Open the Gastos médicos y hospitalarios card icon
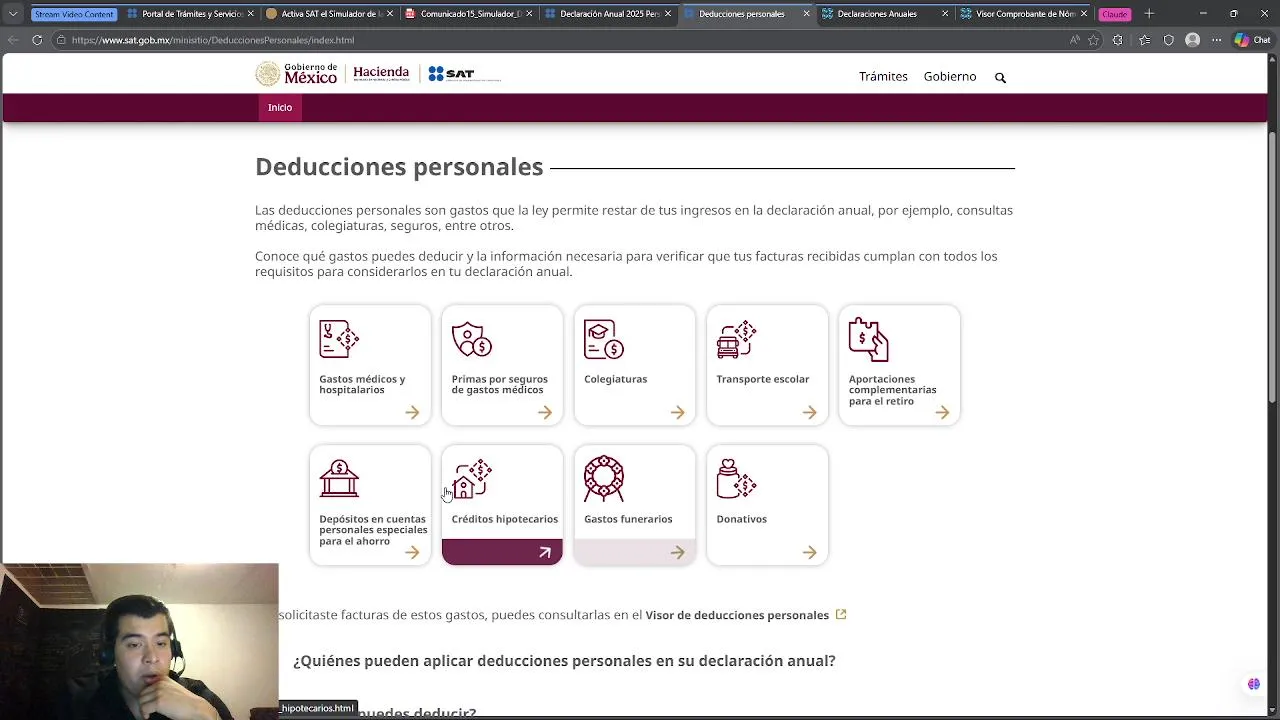This screenshot has height=720, width=1280. (339, 340)
